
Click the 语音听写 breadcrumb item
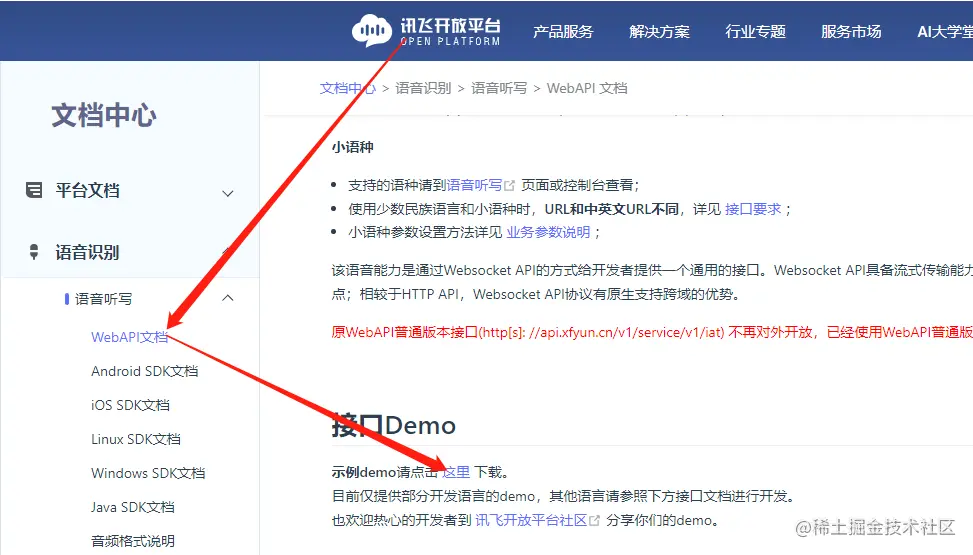pos(499,88)
